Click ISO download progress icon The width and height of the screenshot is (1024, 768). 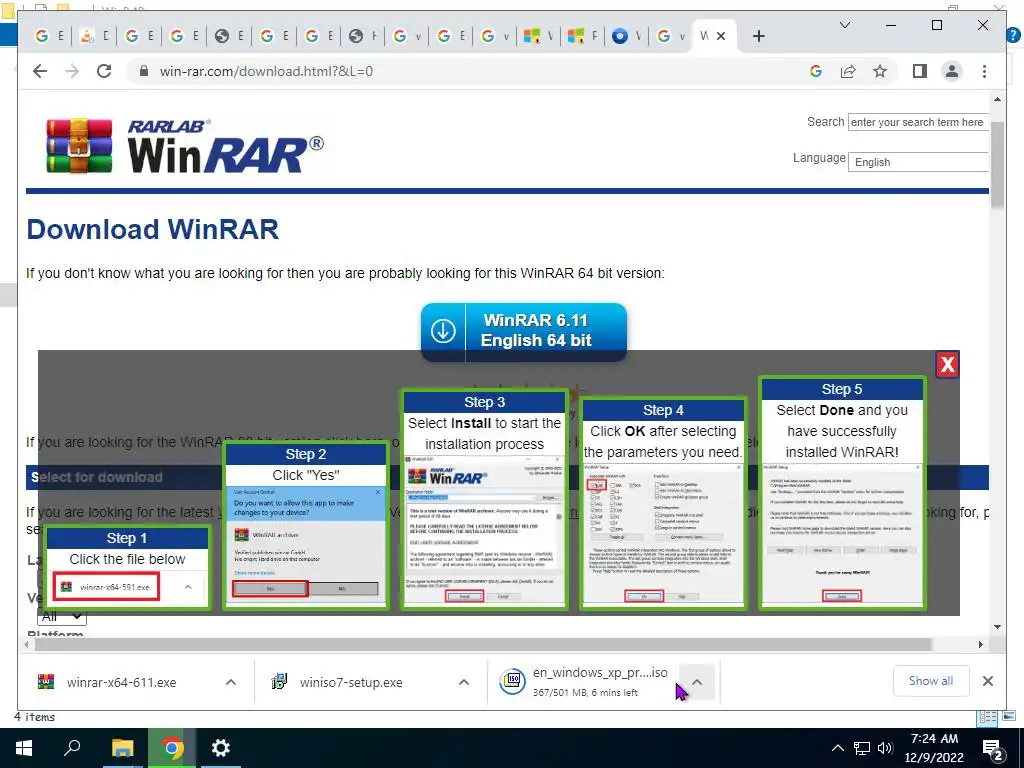(x=513, y=682)
